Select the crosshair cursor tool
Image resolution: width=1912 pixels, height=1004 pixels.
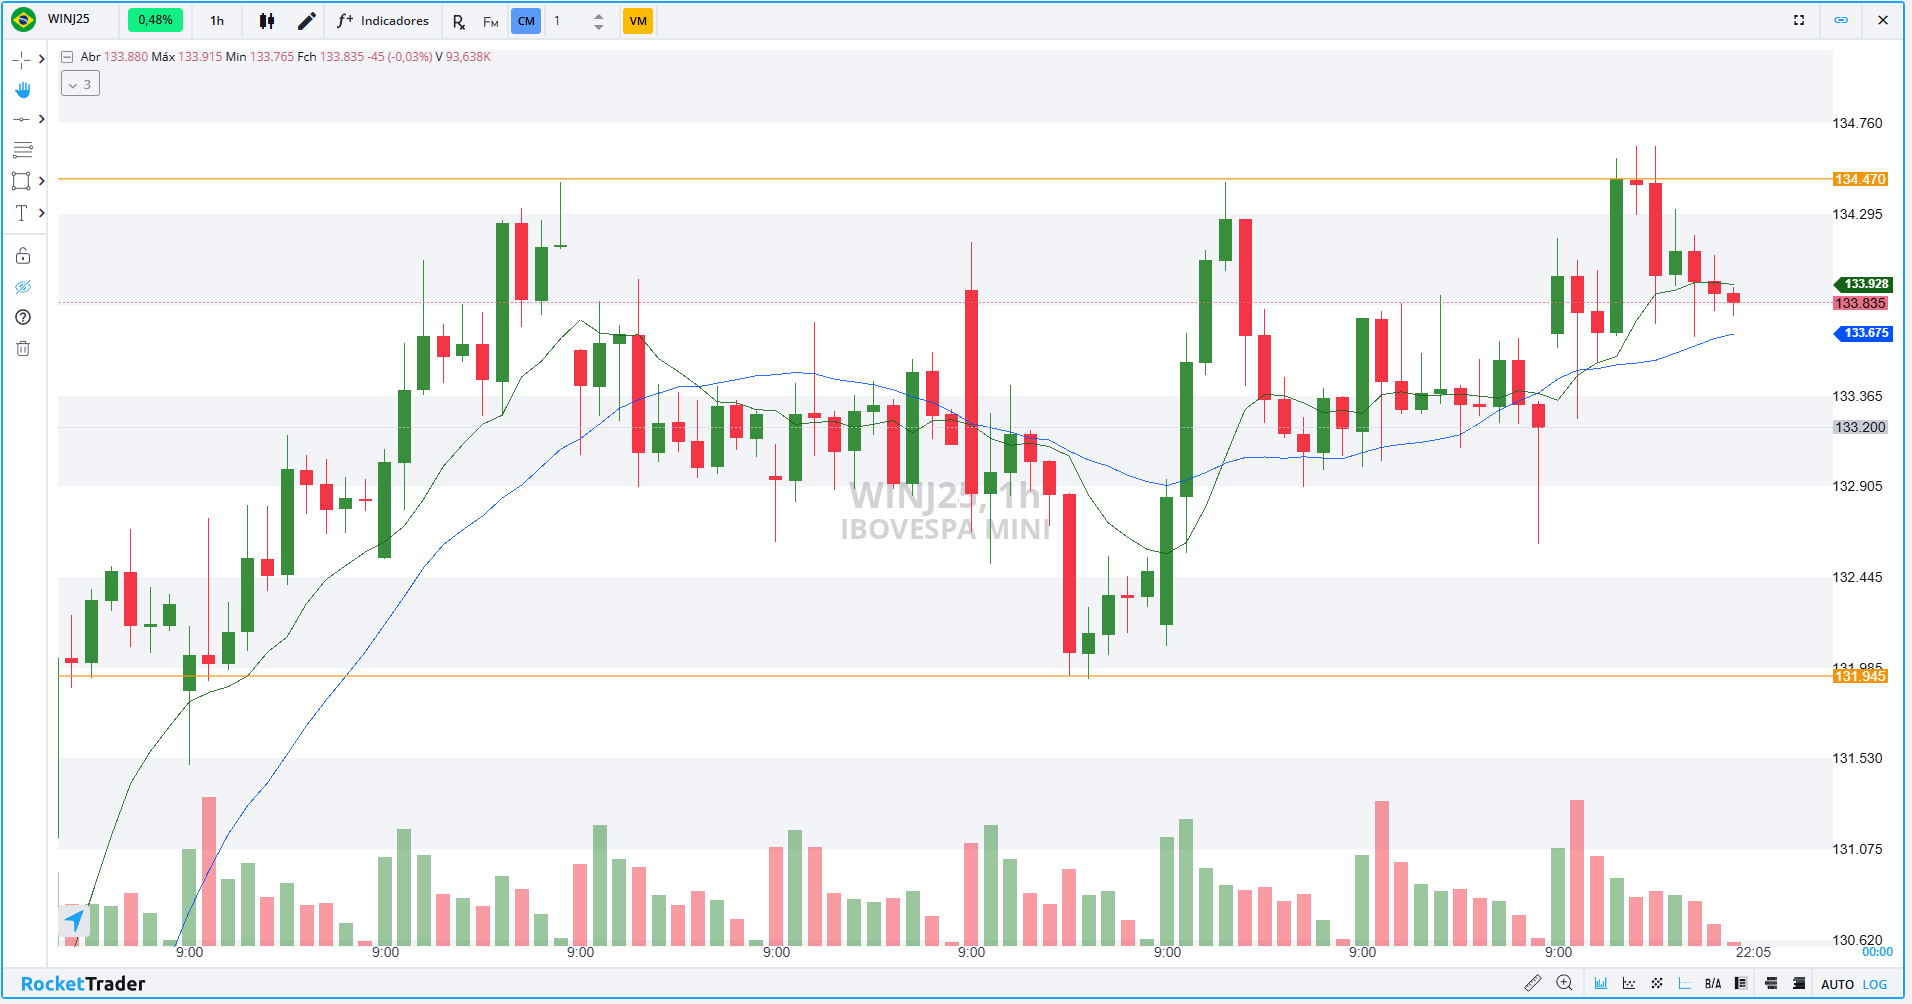click(x=21, y=60)
